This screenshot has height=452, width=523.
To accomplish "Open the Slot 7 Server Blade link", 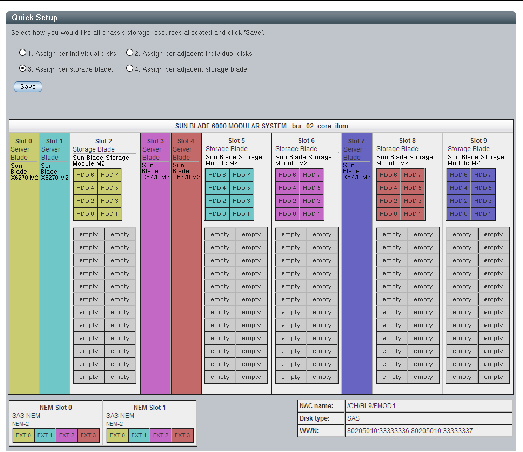I will point(352,153).
